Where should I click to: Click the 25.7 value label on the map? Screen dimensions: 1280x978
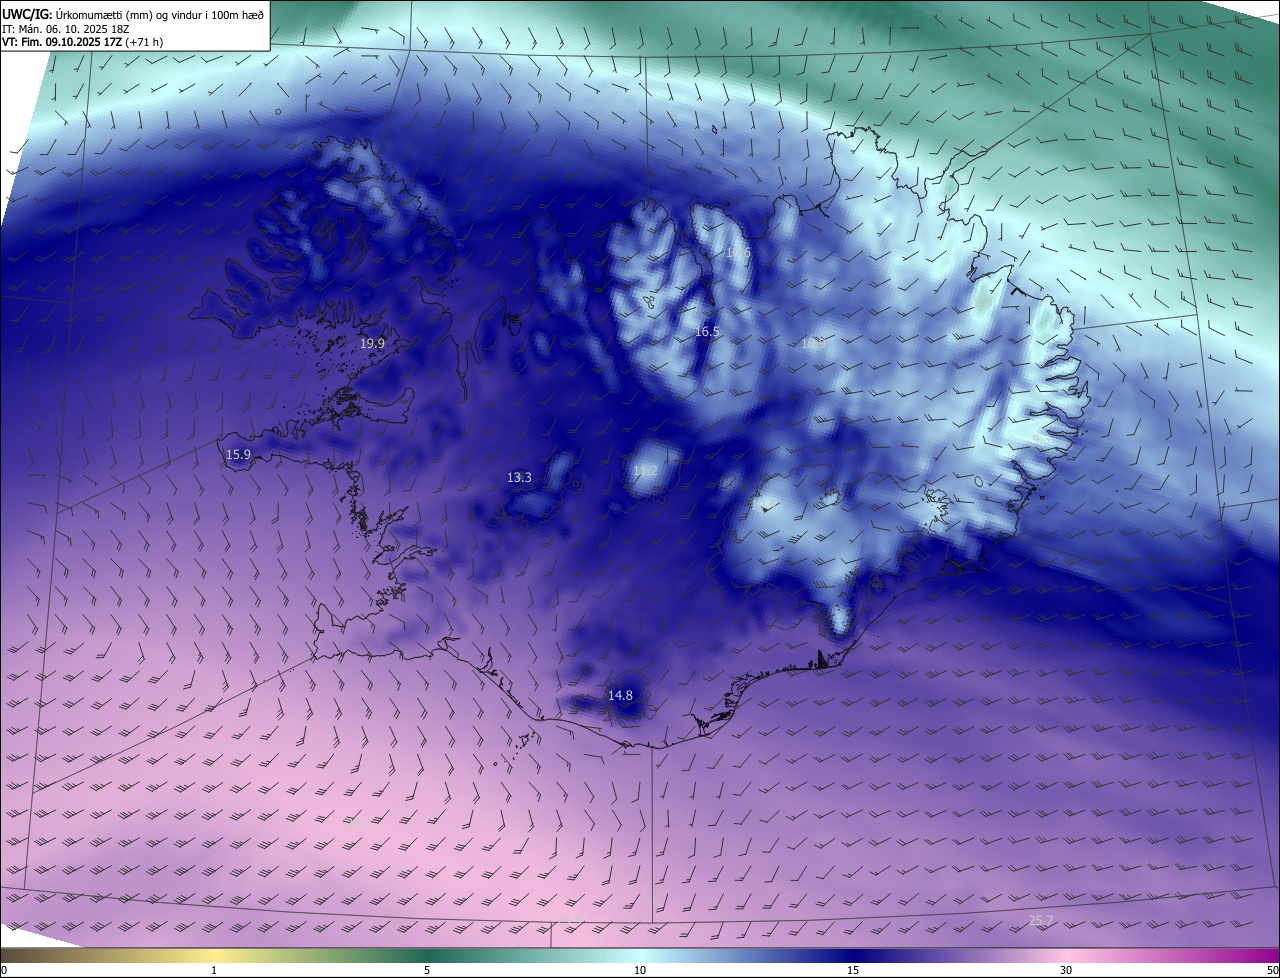pos(1041,920)
